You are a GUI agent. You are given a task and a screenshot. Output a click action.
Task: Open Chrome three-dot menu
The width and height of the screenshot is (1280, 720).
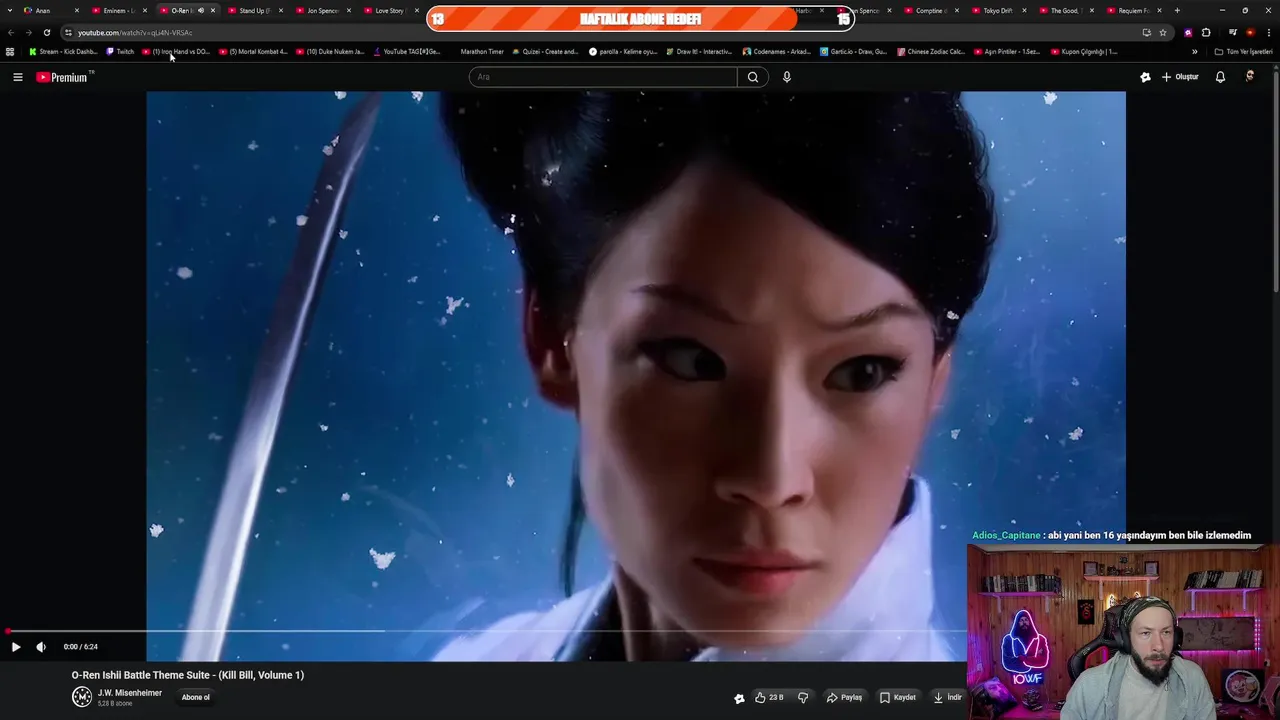[1269, 32]
